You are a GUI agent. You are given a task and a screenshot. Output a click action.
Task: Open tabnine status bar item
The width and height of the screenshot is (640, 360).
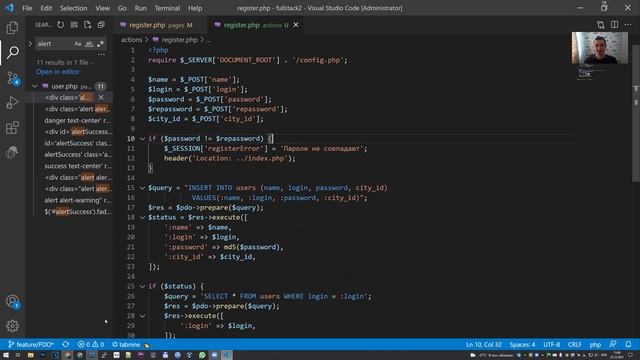[x=130, y=344]
